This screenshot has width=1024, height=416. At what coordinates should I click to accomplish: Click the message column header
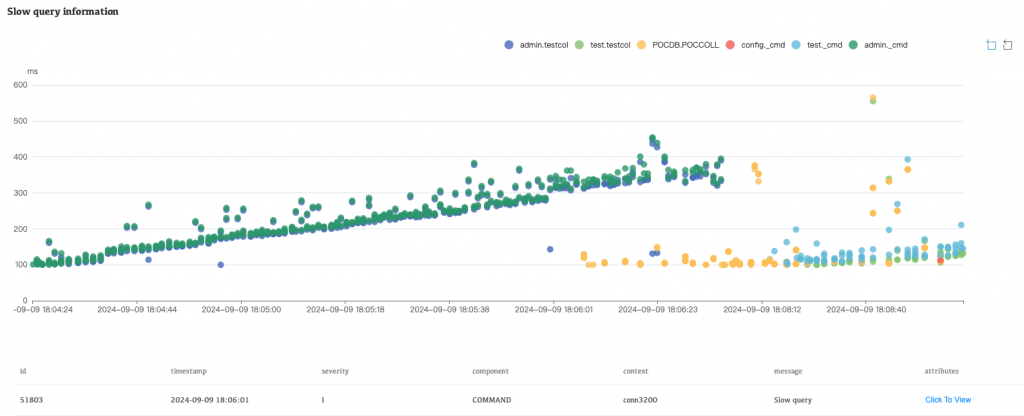click(789, 371)
